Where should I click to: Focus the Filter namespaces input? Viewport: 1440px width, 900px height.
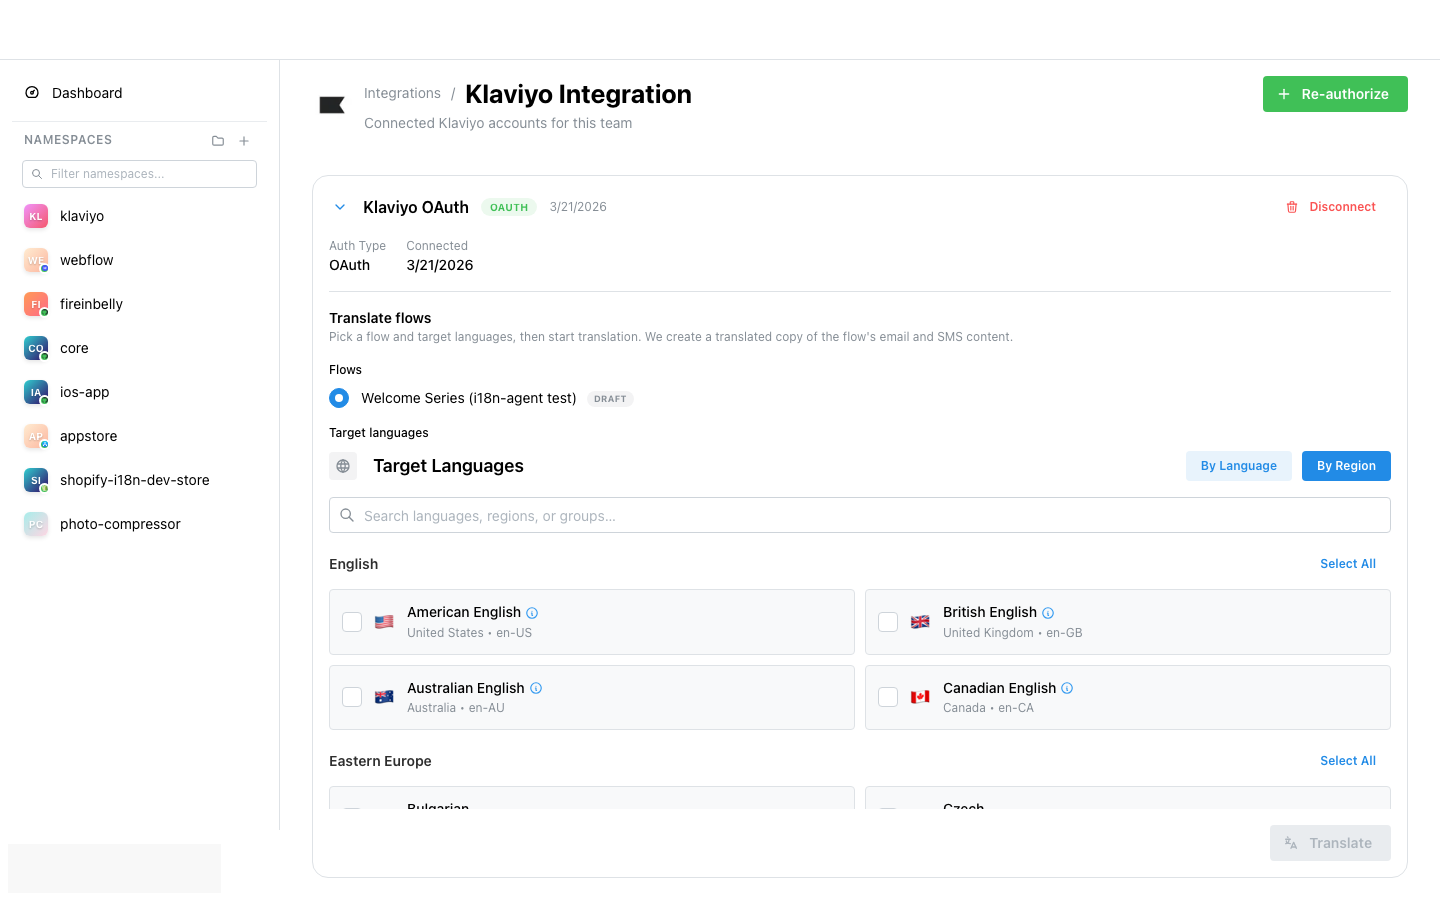[139, 174]
